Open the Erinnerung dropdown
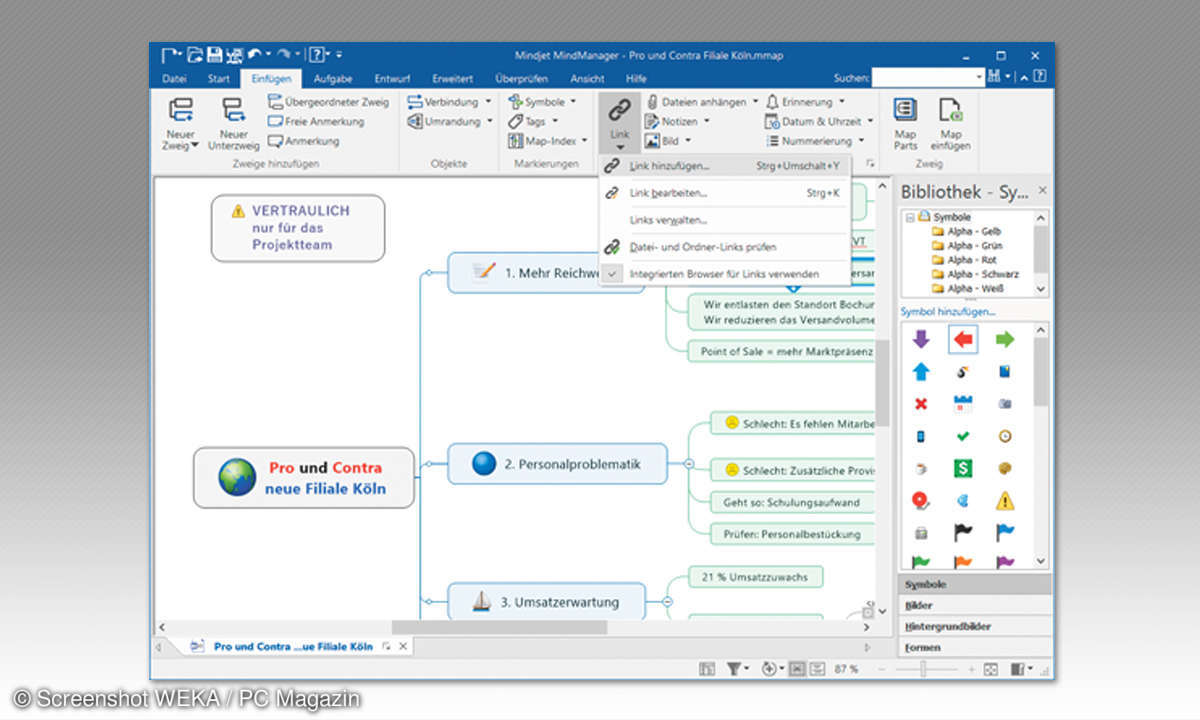 841,102
